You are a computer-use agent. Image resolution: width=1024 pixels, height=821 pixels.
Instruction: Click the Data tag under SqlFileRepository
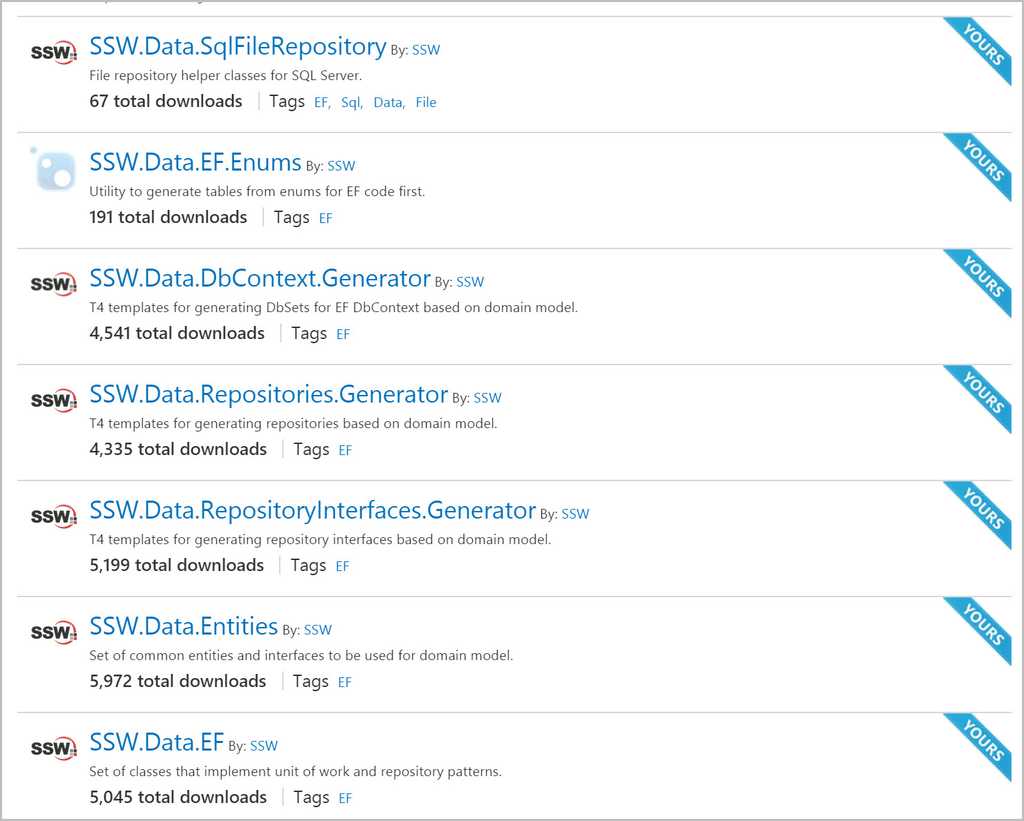click(x=388, y=102)
